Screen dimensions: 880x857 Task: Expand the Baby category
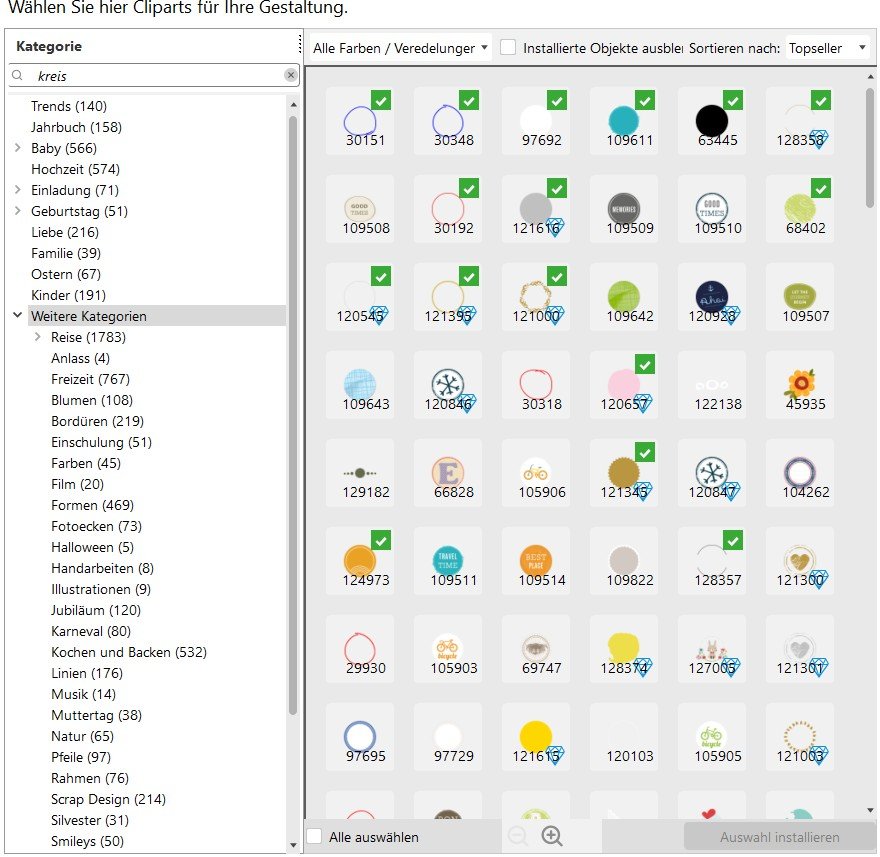tap(18, 148)
